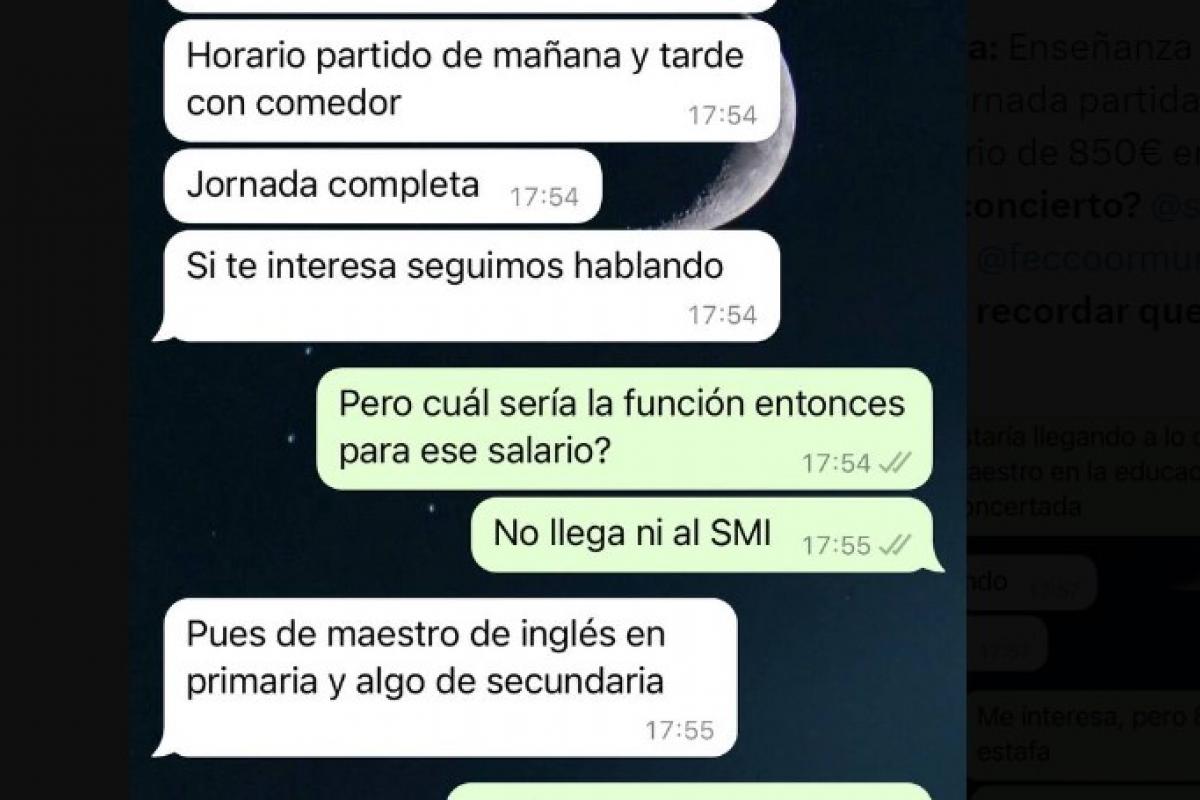This screenshot has height=800, width=1200.
Task: Select the "Jornada completa" message bubble
Action: click(x=383, y=186)
